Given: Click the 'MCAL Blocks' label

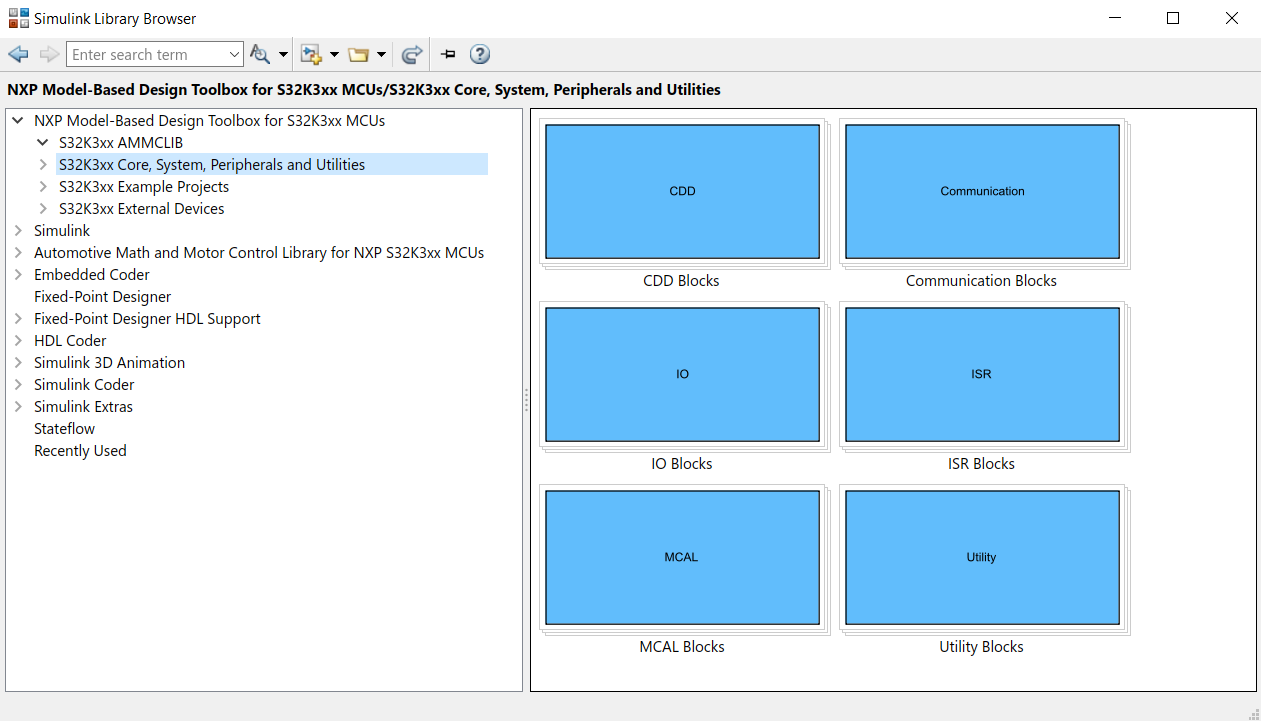Looking at the screenshot, I should click(681, 647).
